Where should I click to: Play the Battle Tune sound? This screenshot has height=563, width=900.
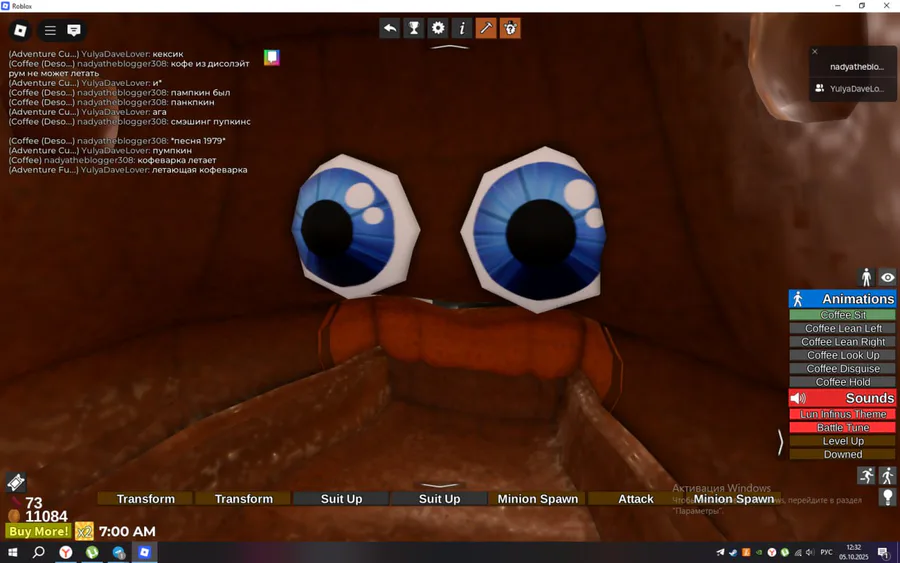pos(843,428)
